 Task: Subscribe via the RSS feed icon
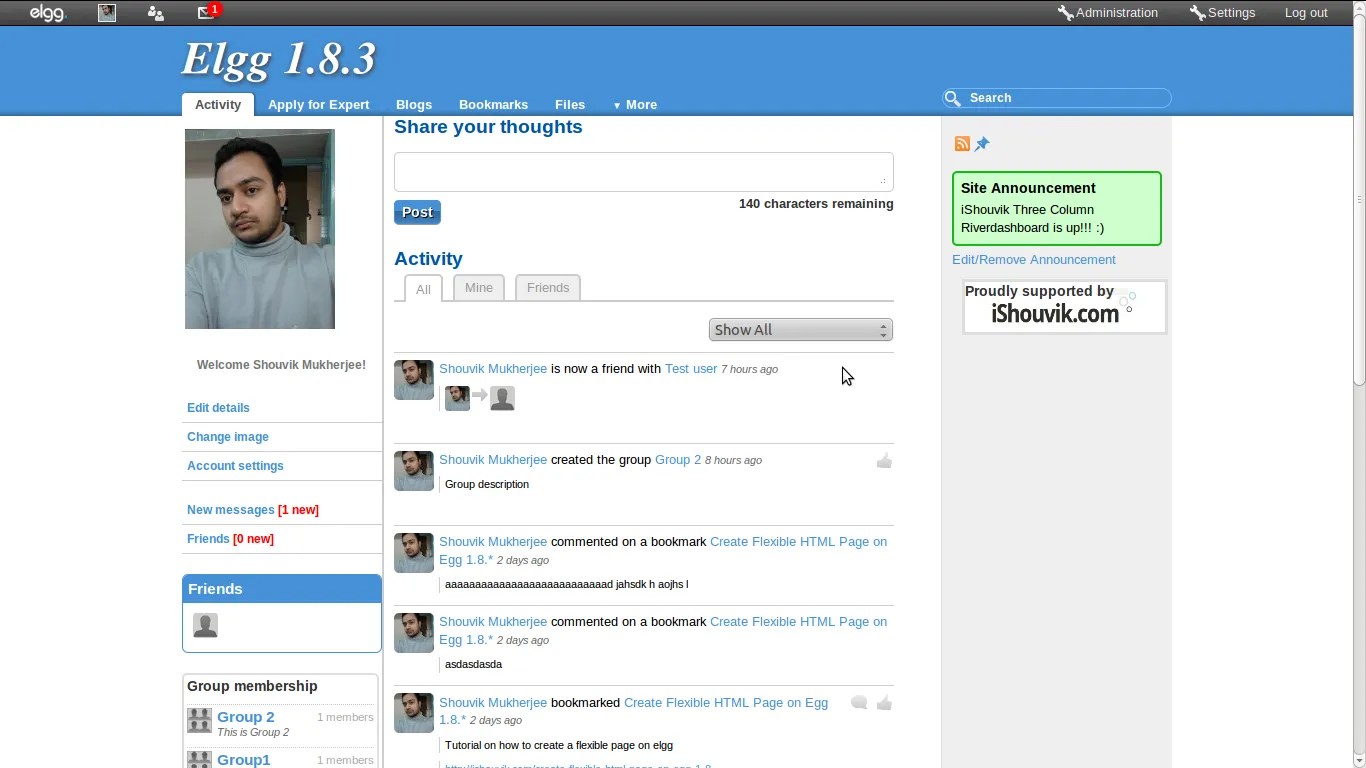961,143
